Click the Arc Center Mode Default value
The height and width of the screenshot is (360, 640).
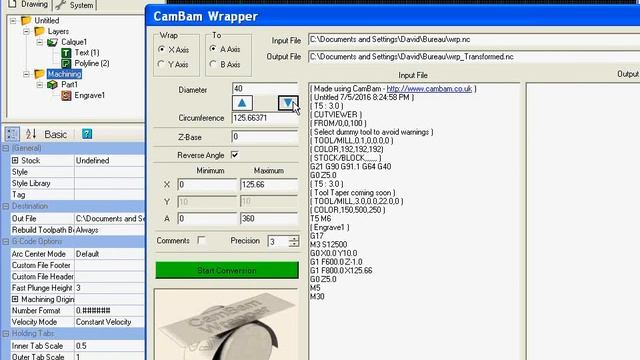(109, 254)
